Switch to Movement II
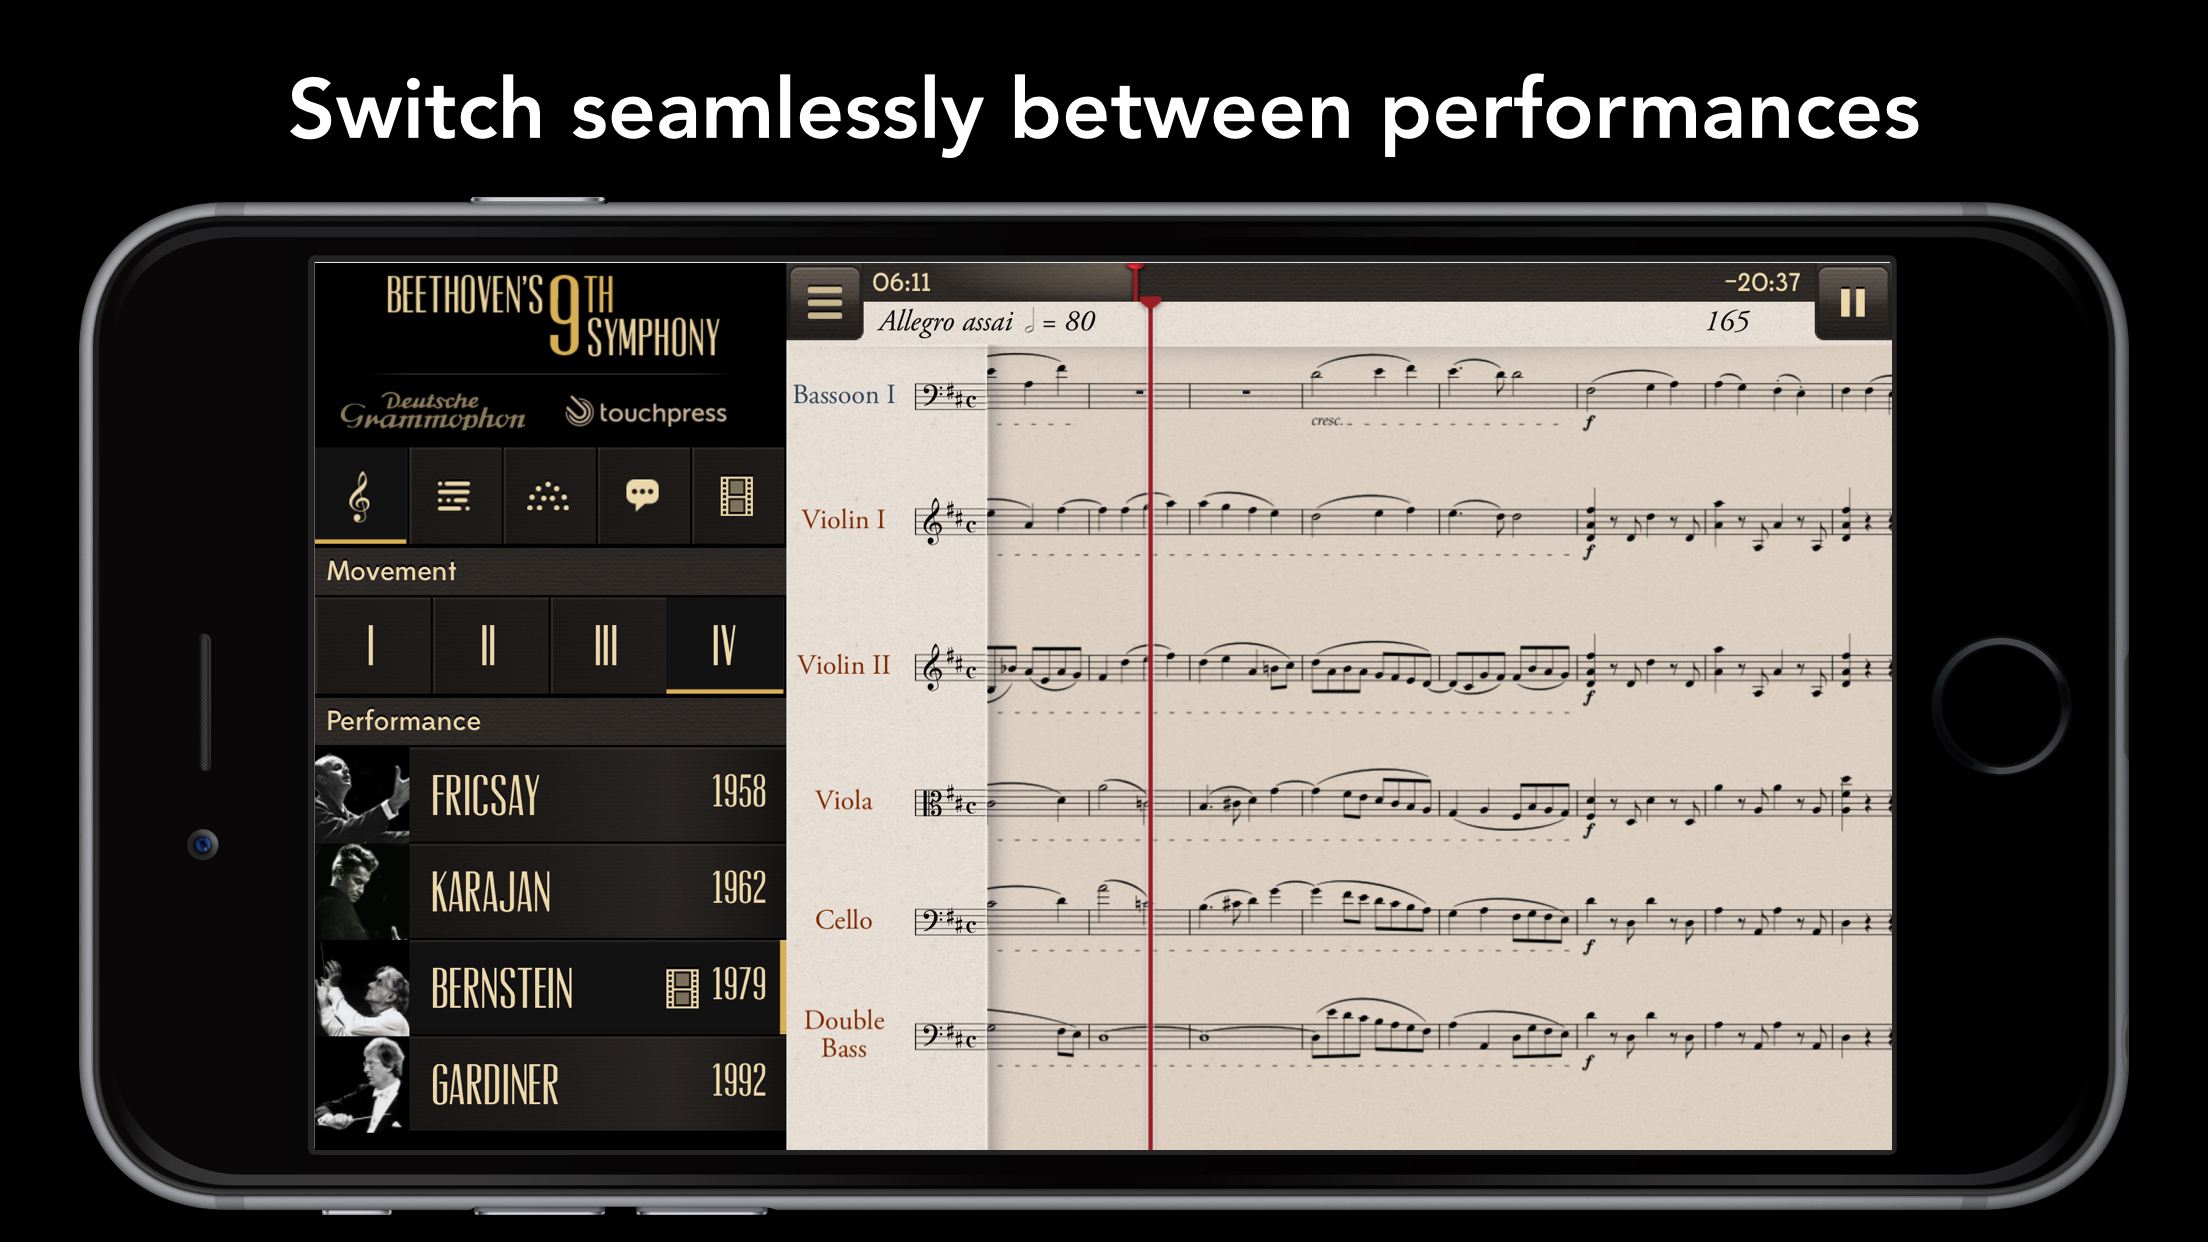 pyautogui.click(x=488, y=646)
